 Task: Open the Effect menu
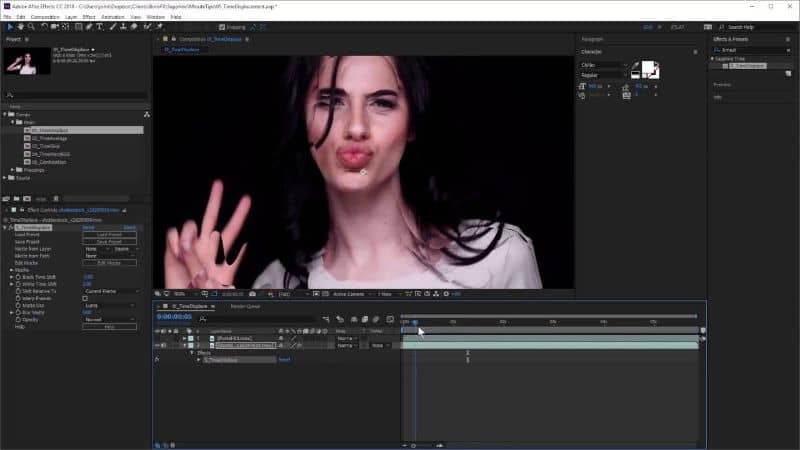89,17
